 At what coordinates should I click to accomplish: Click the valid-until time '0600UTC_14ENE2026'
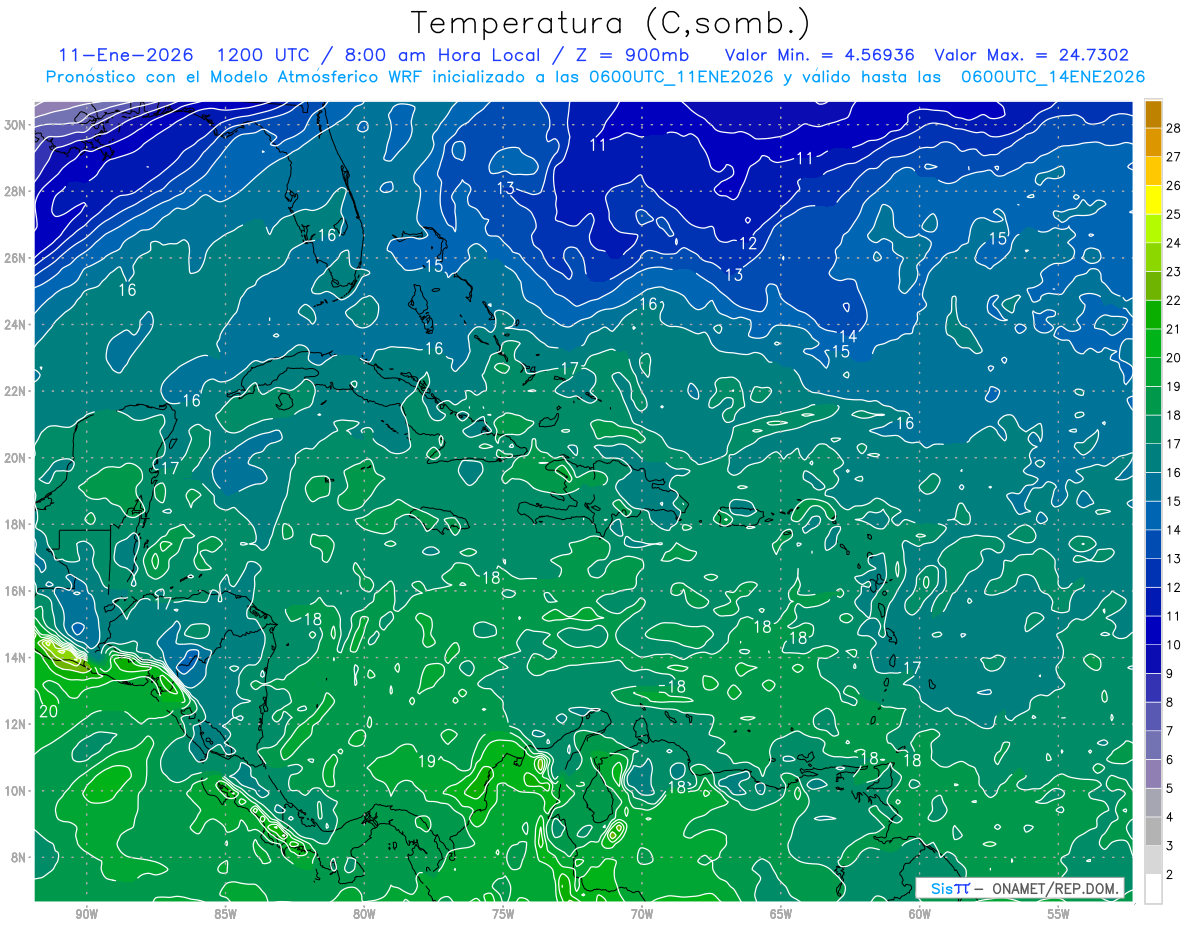(1053, 77)
